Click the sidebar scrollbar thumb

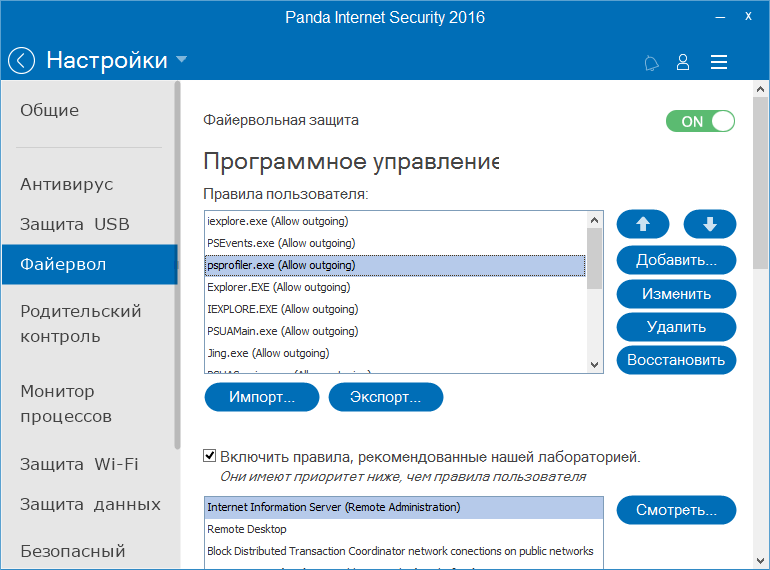[x=177, y=265]
